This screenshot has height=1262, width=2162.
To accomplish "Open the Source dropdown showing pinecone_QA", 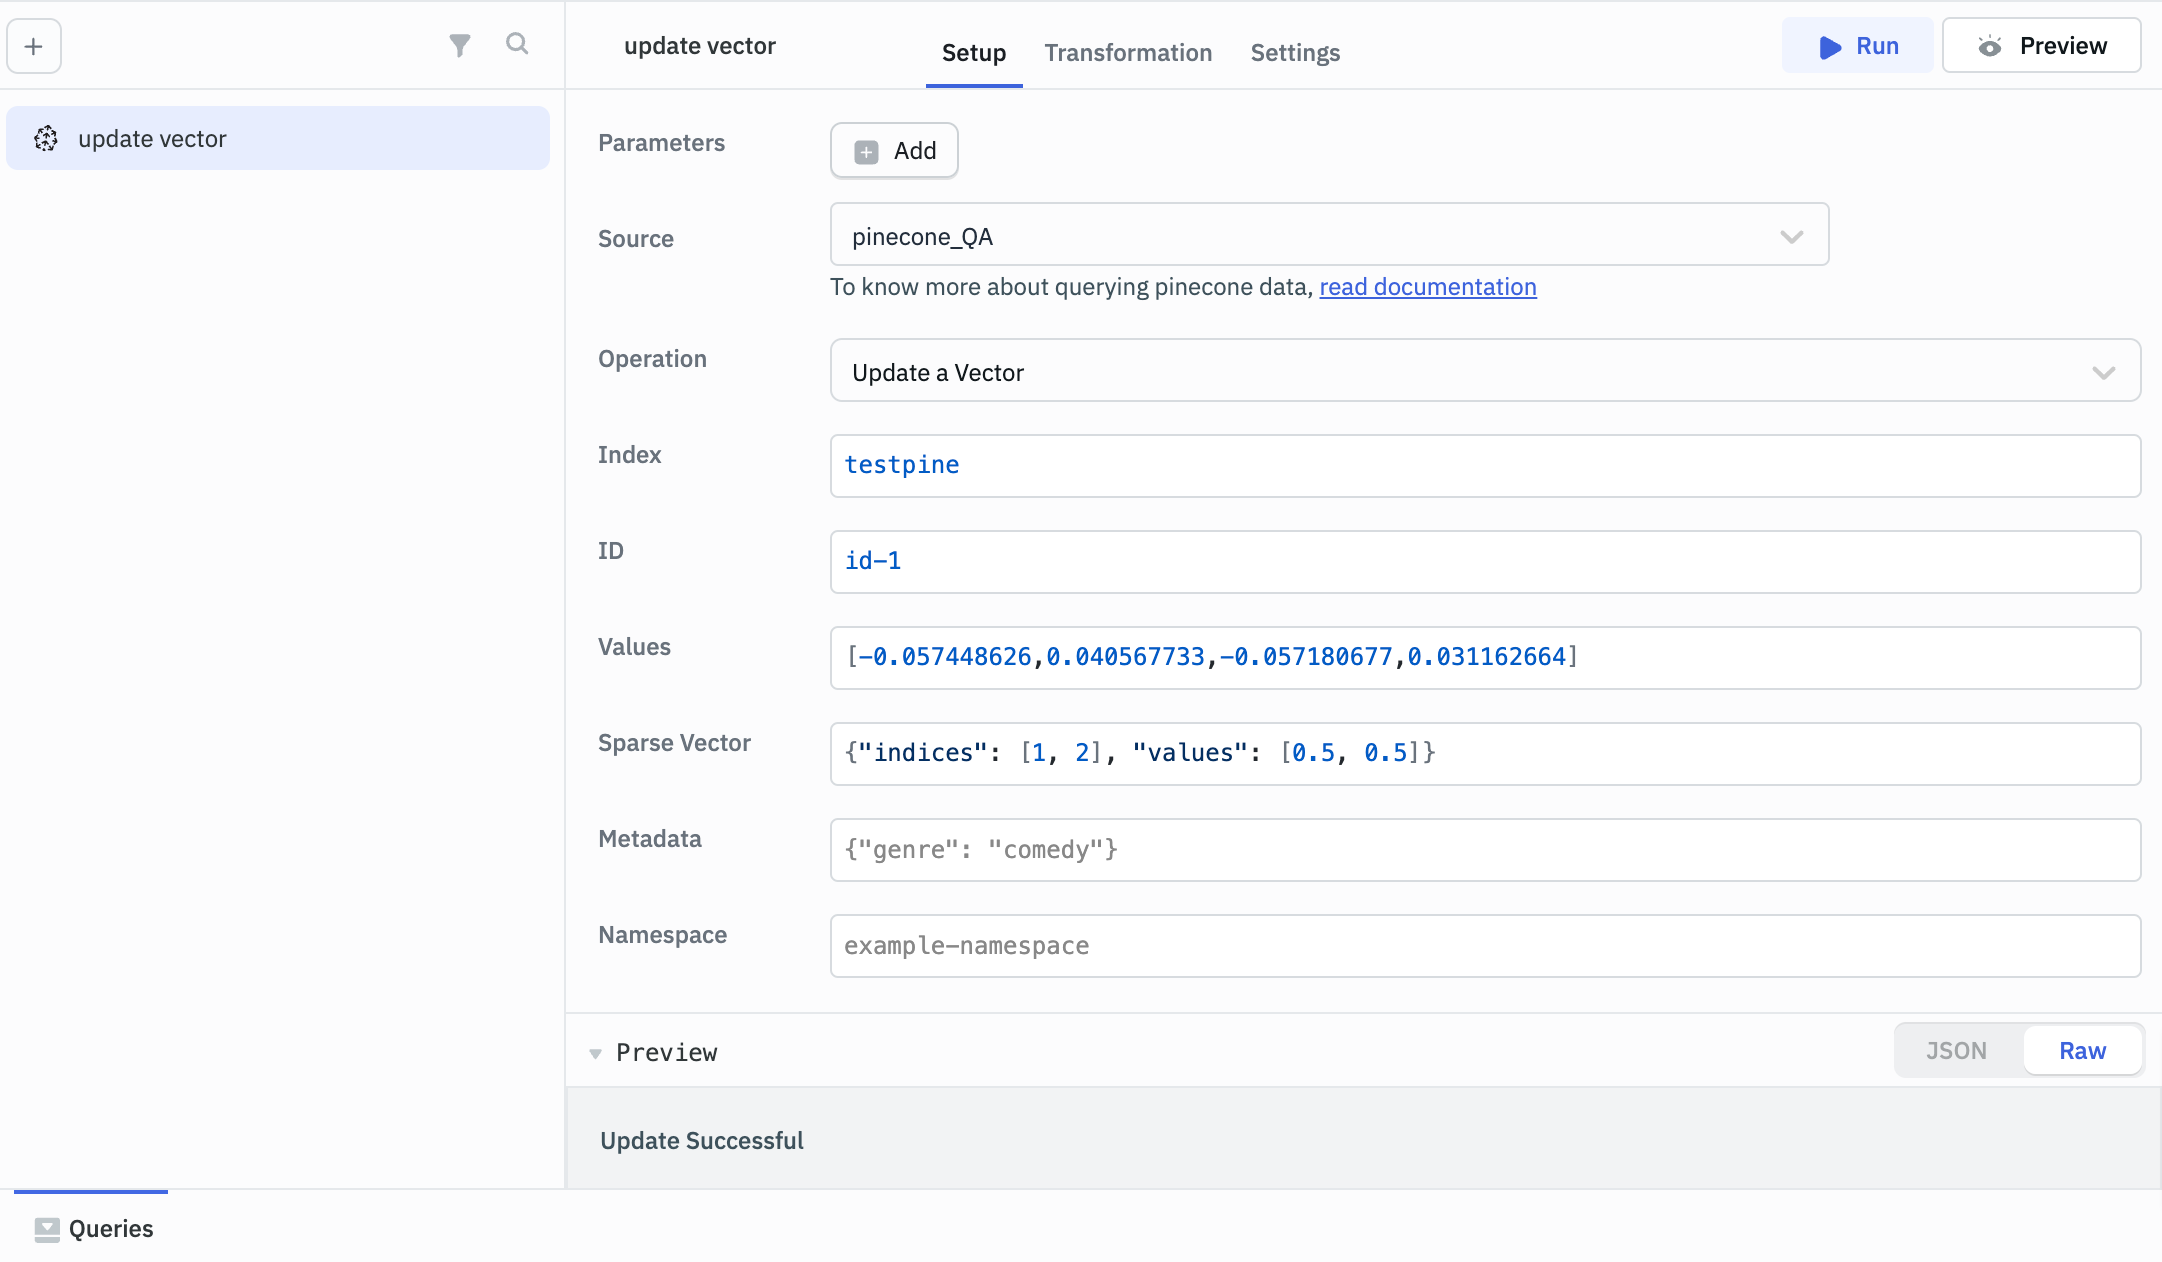I will (x=1329, y=235).
